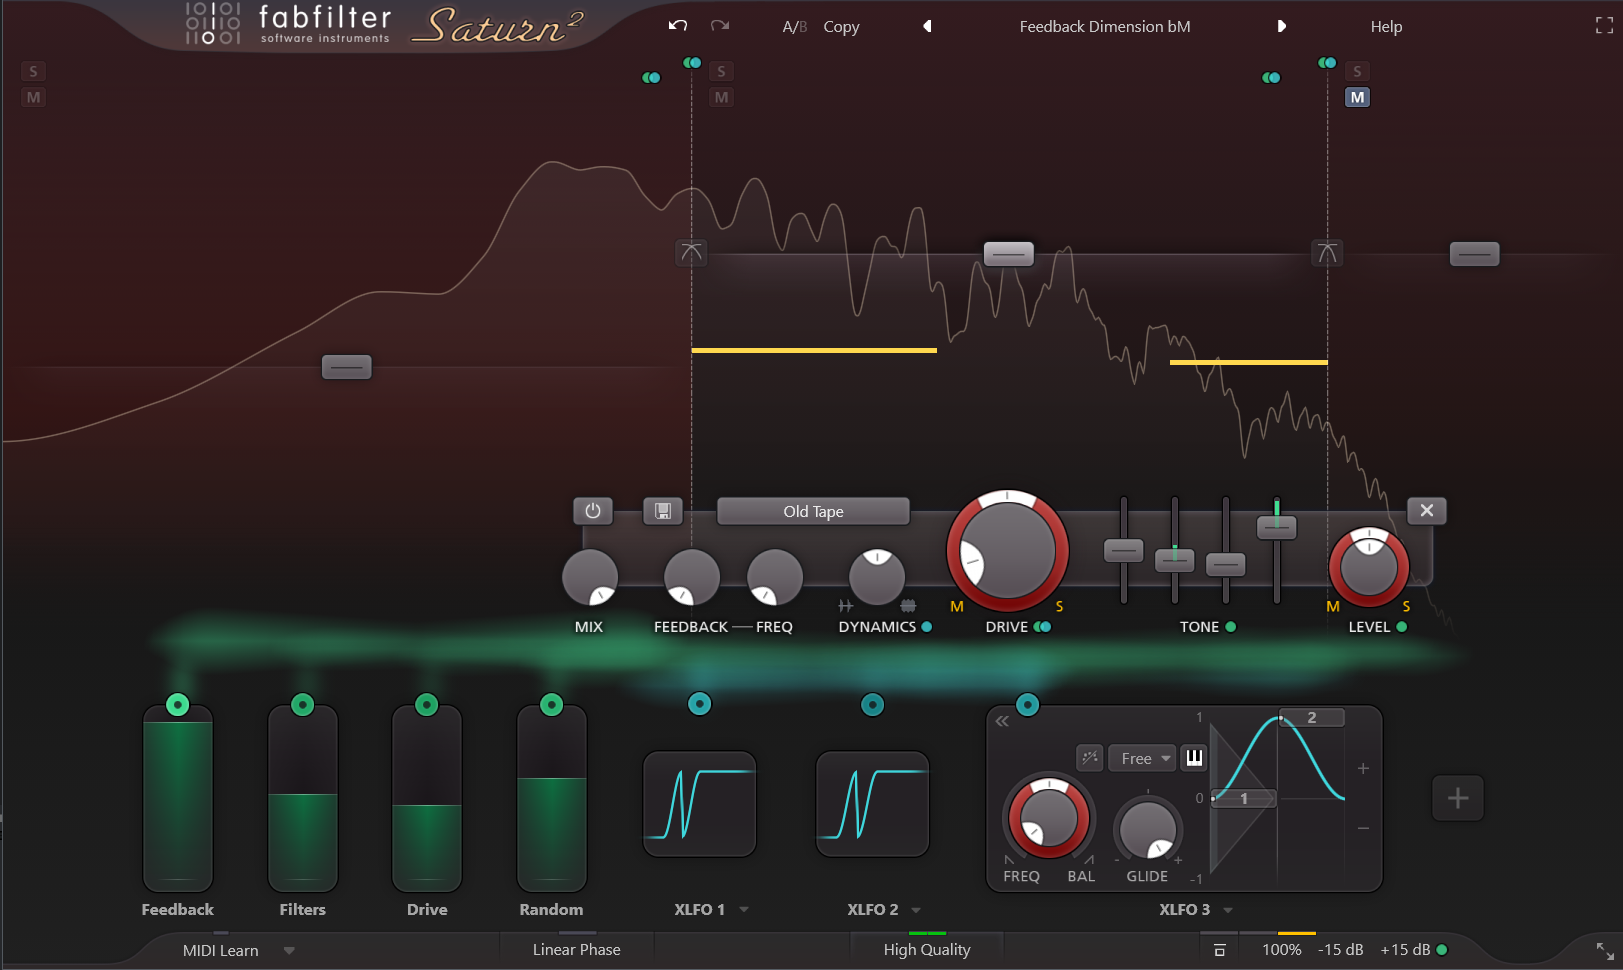Save the band preset with the floppy disk icon
Viewport: 1623px width, 970px height.
point(663,510)
